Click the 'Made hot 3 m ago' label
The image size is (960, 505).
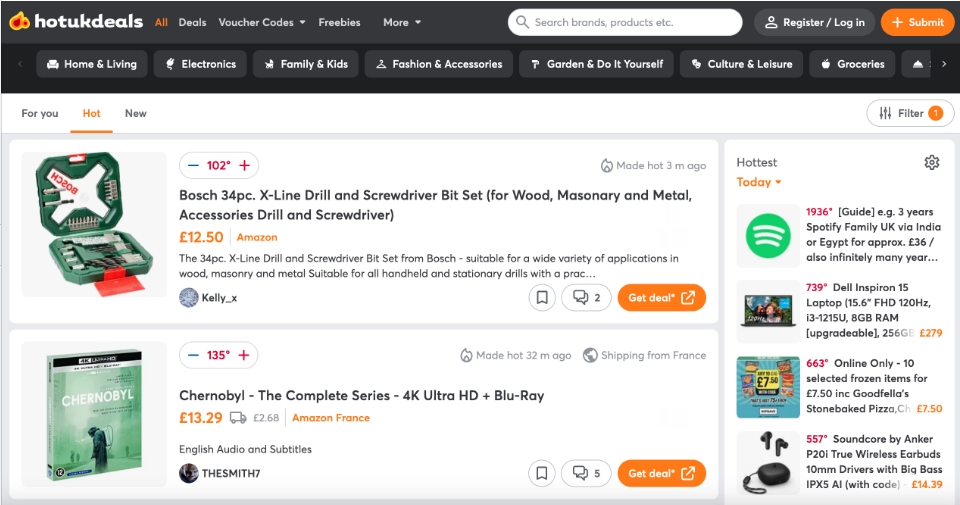pyautogui.click(x=653, y=165)
